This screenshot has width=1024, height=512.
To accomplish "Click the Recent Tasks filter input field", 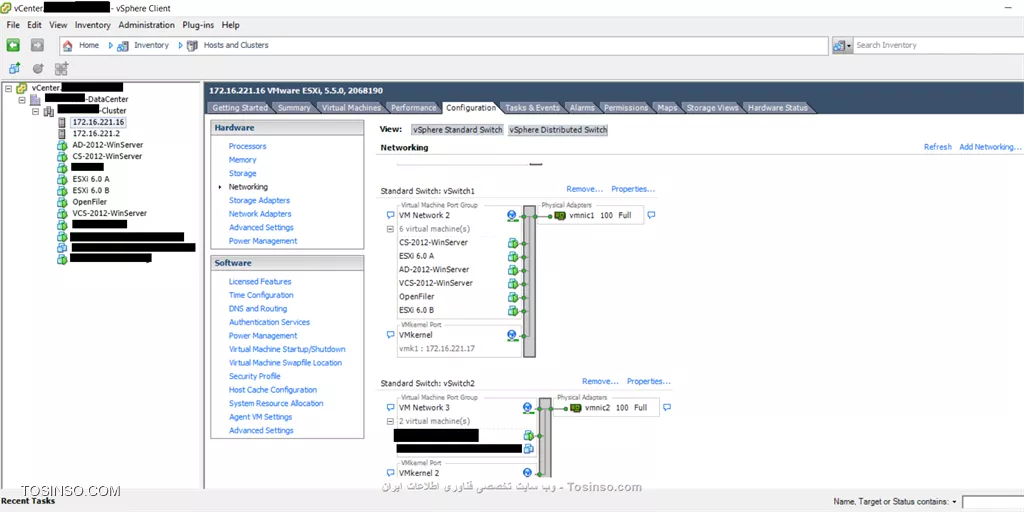I will point(993,502).
